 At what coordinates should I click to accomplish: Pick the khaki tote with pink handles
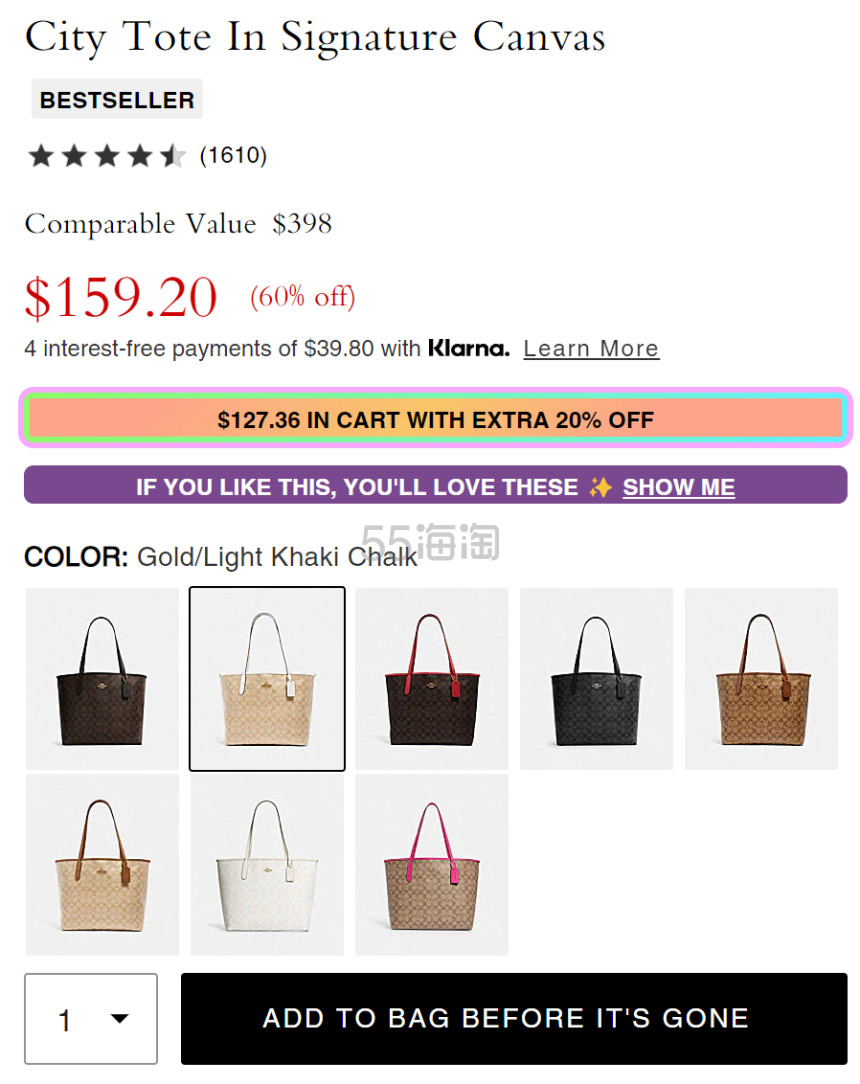(431, 865)
